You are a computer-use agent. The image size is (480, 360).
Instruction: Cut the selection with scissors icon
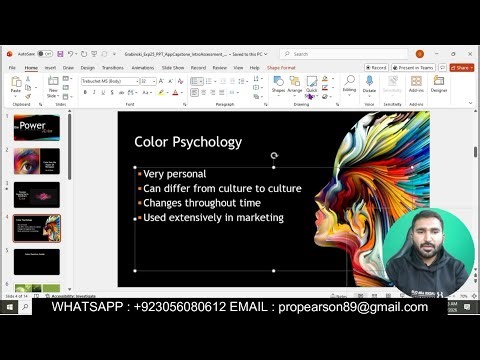point(28,79)
